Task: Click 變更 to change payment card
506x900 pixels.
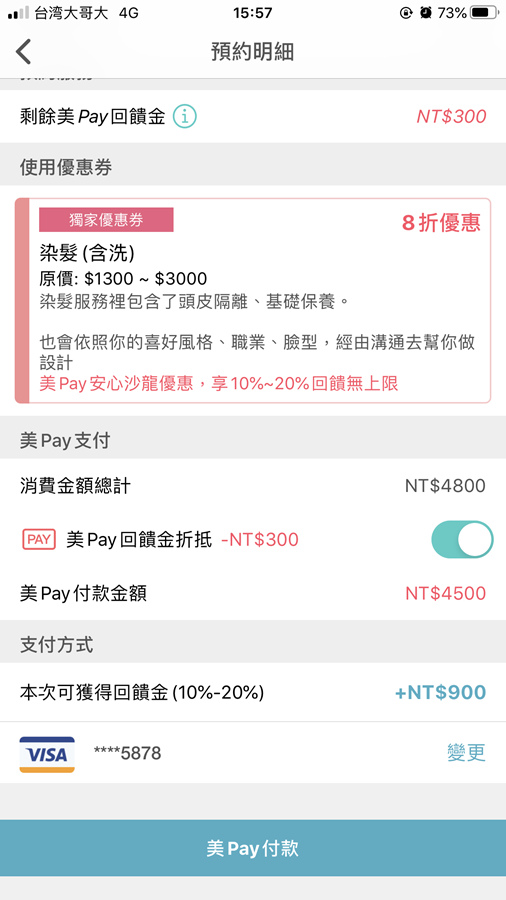Action: (x=466, y=752)
